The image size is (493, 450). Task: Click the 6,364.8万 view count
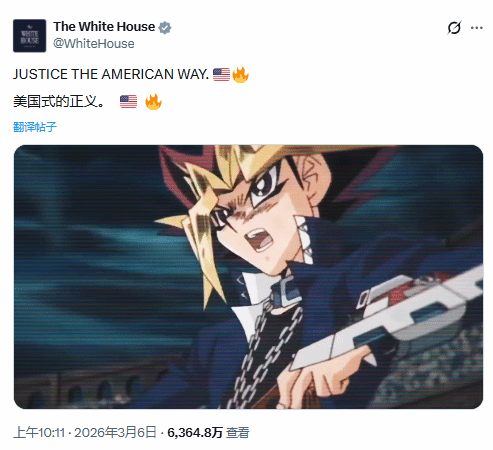195,433
